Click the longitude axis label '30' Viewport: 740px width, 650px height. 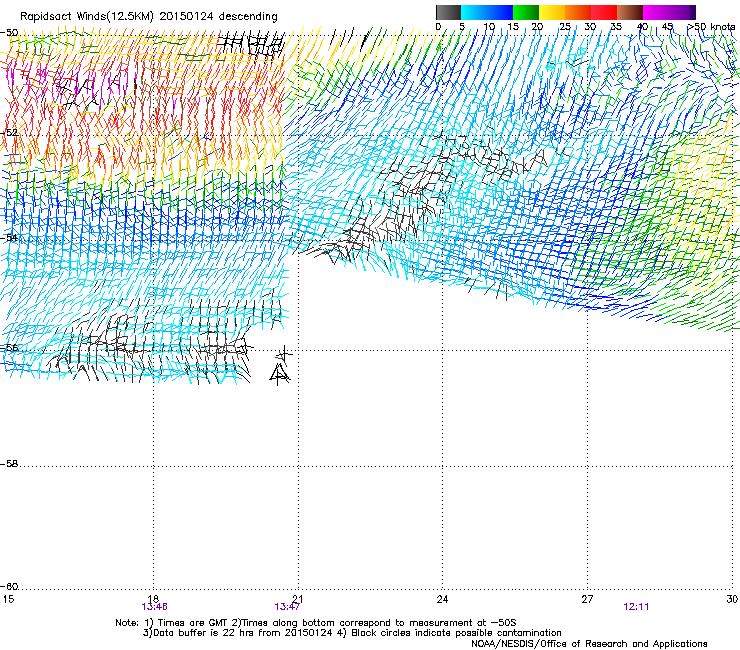coord(732,599)
